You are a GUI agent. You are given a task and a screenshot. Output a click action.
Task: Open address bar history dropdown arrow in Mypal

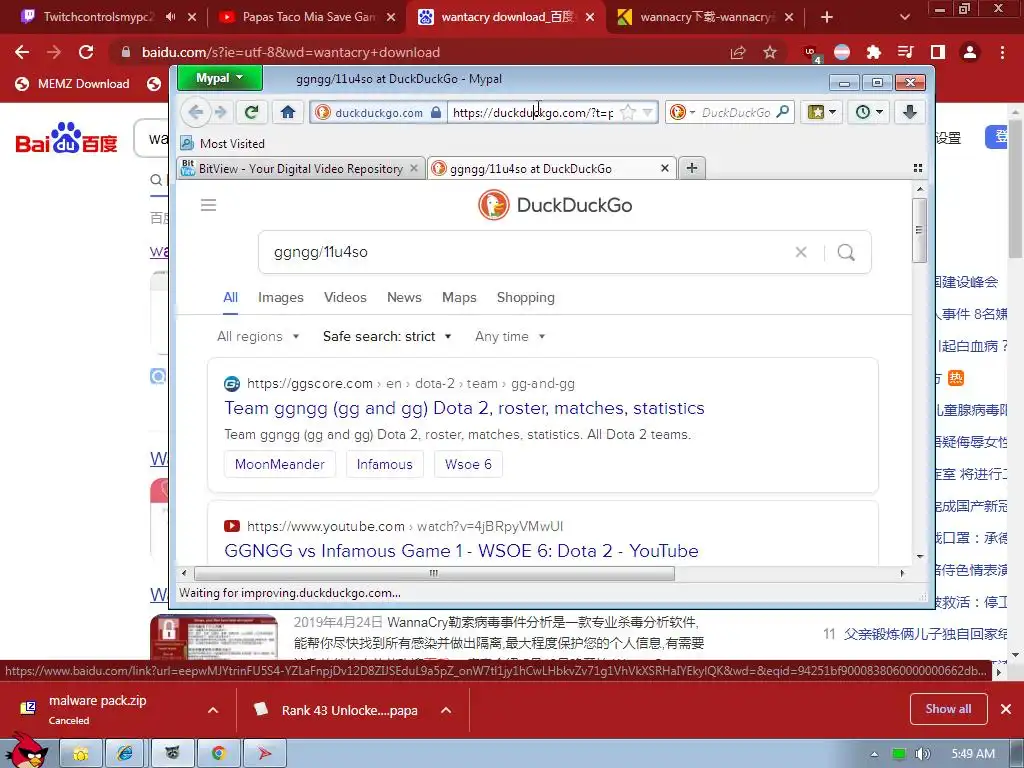pos(647,112)
